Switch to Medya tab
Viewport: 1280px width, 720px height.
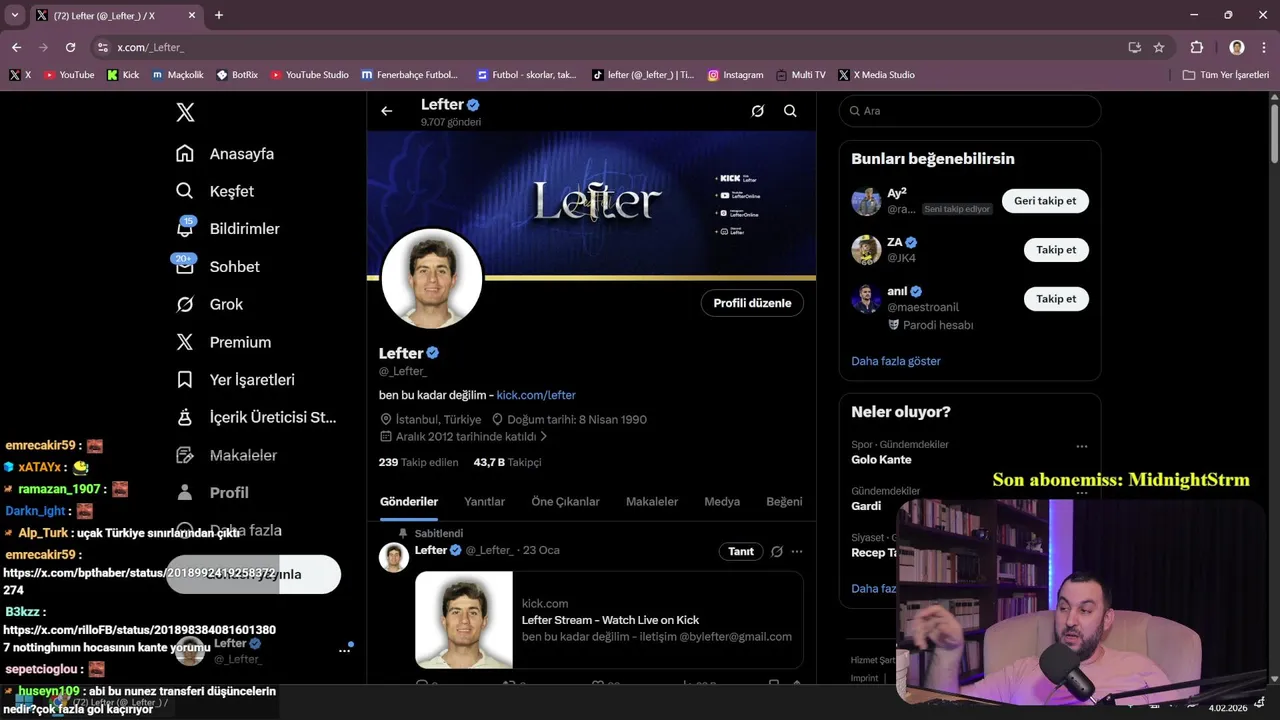[x=722, y=502]
